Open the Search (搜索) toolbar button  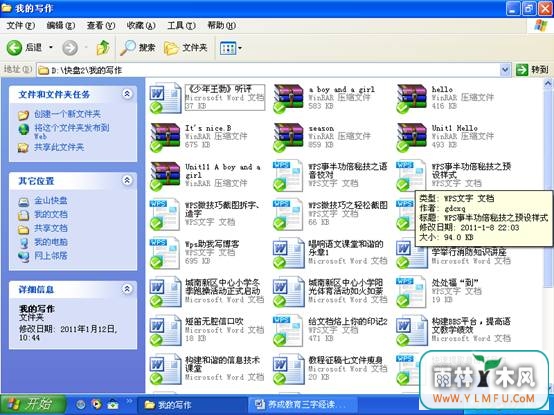pos(137,48)
